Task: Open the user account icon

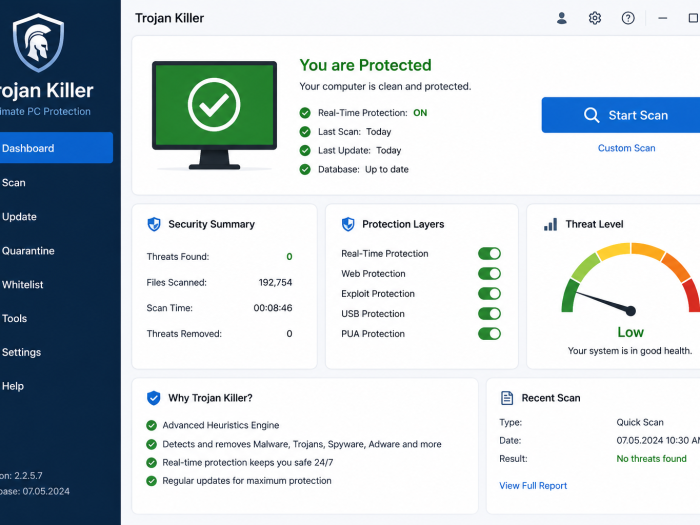Action: [x=562, y=18]
